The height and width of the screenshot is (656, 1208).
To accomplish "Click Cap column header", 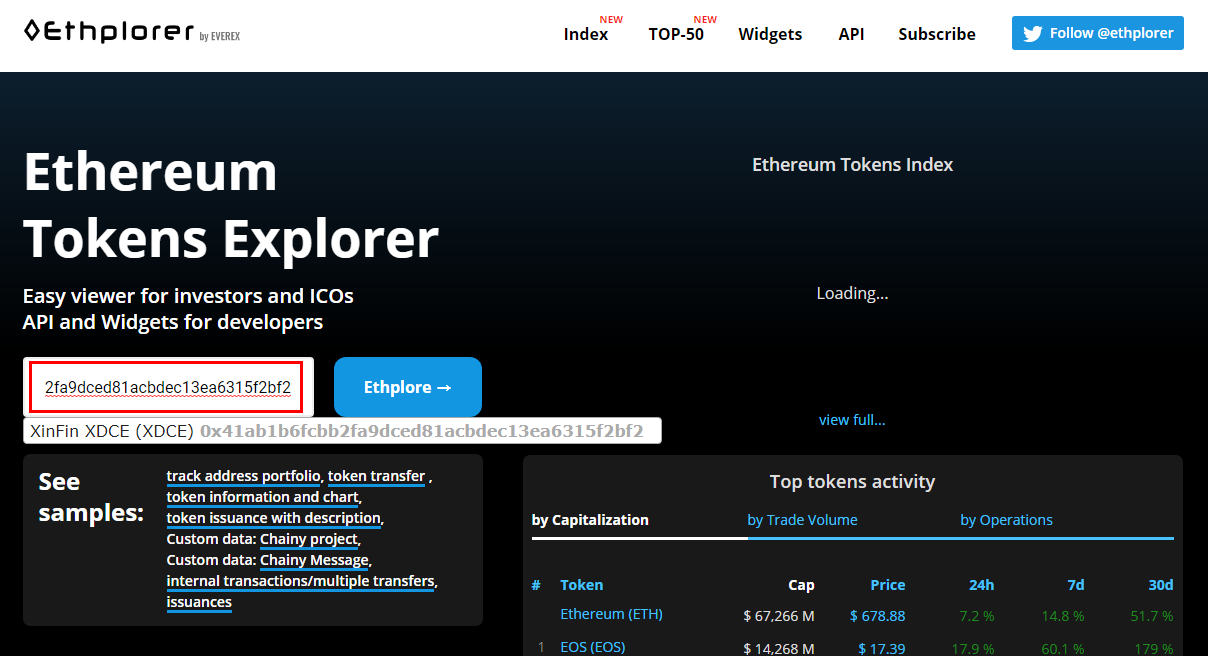I will (801, 585).
